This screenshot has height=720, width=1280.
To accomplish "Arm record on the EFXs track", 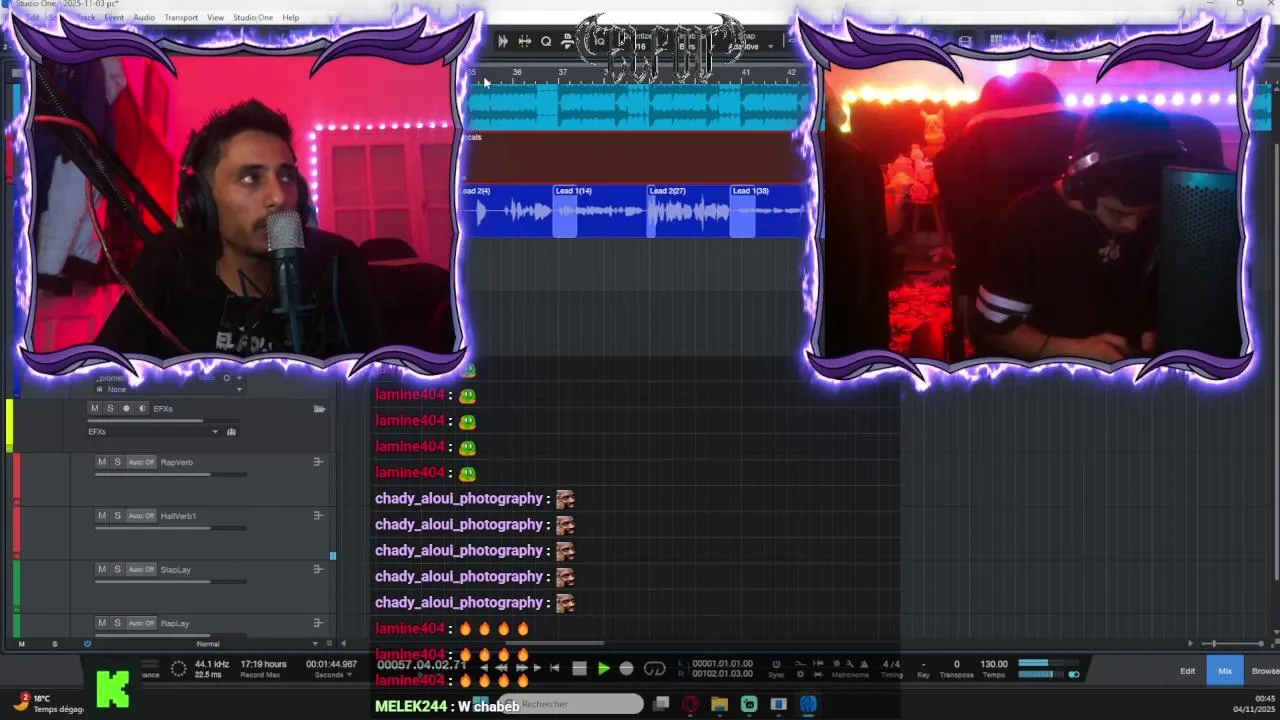I will coord(126,408).
